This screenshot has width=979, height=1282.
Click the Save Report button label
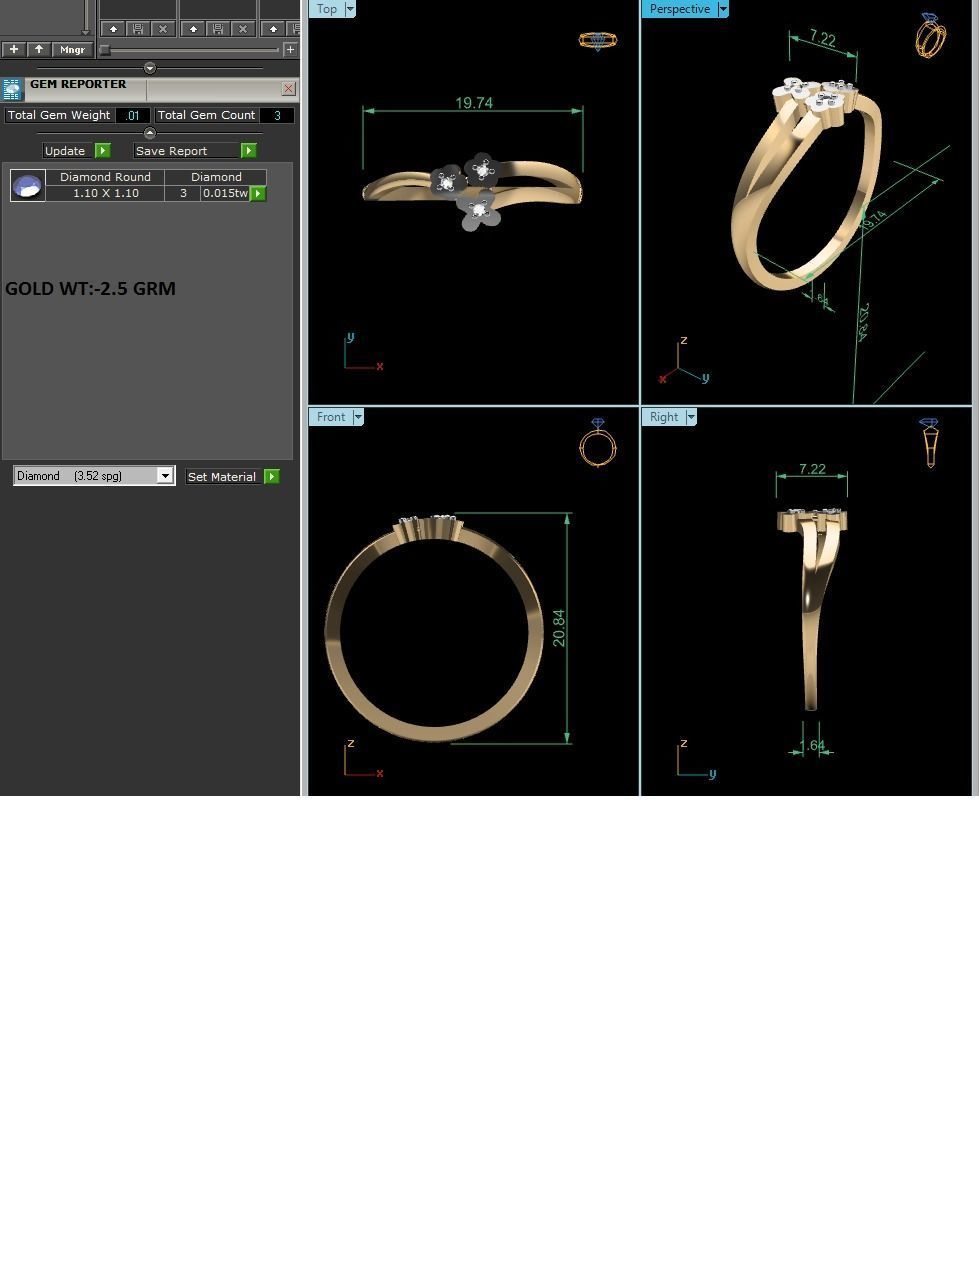point(186,151)
